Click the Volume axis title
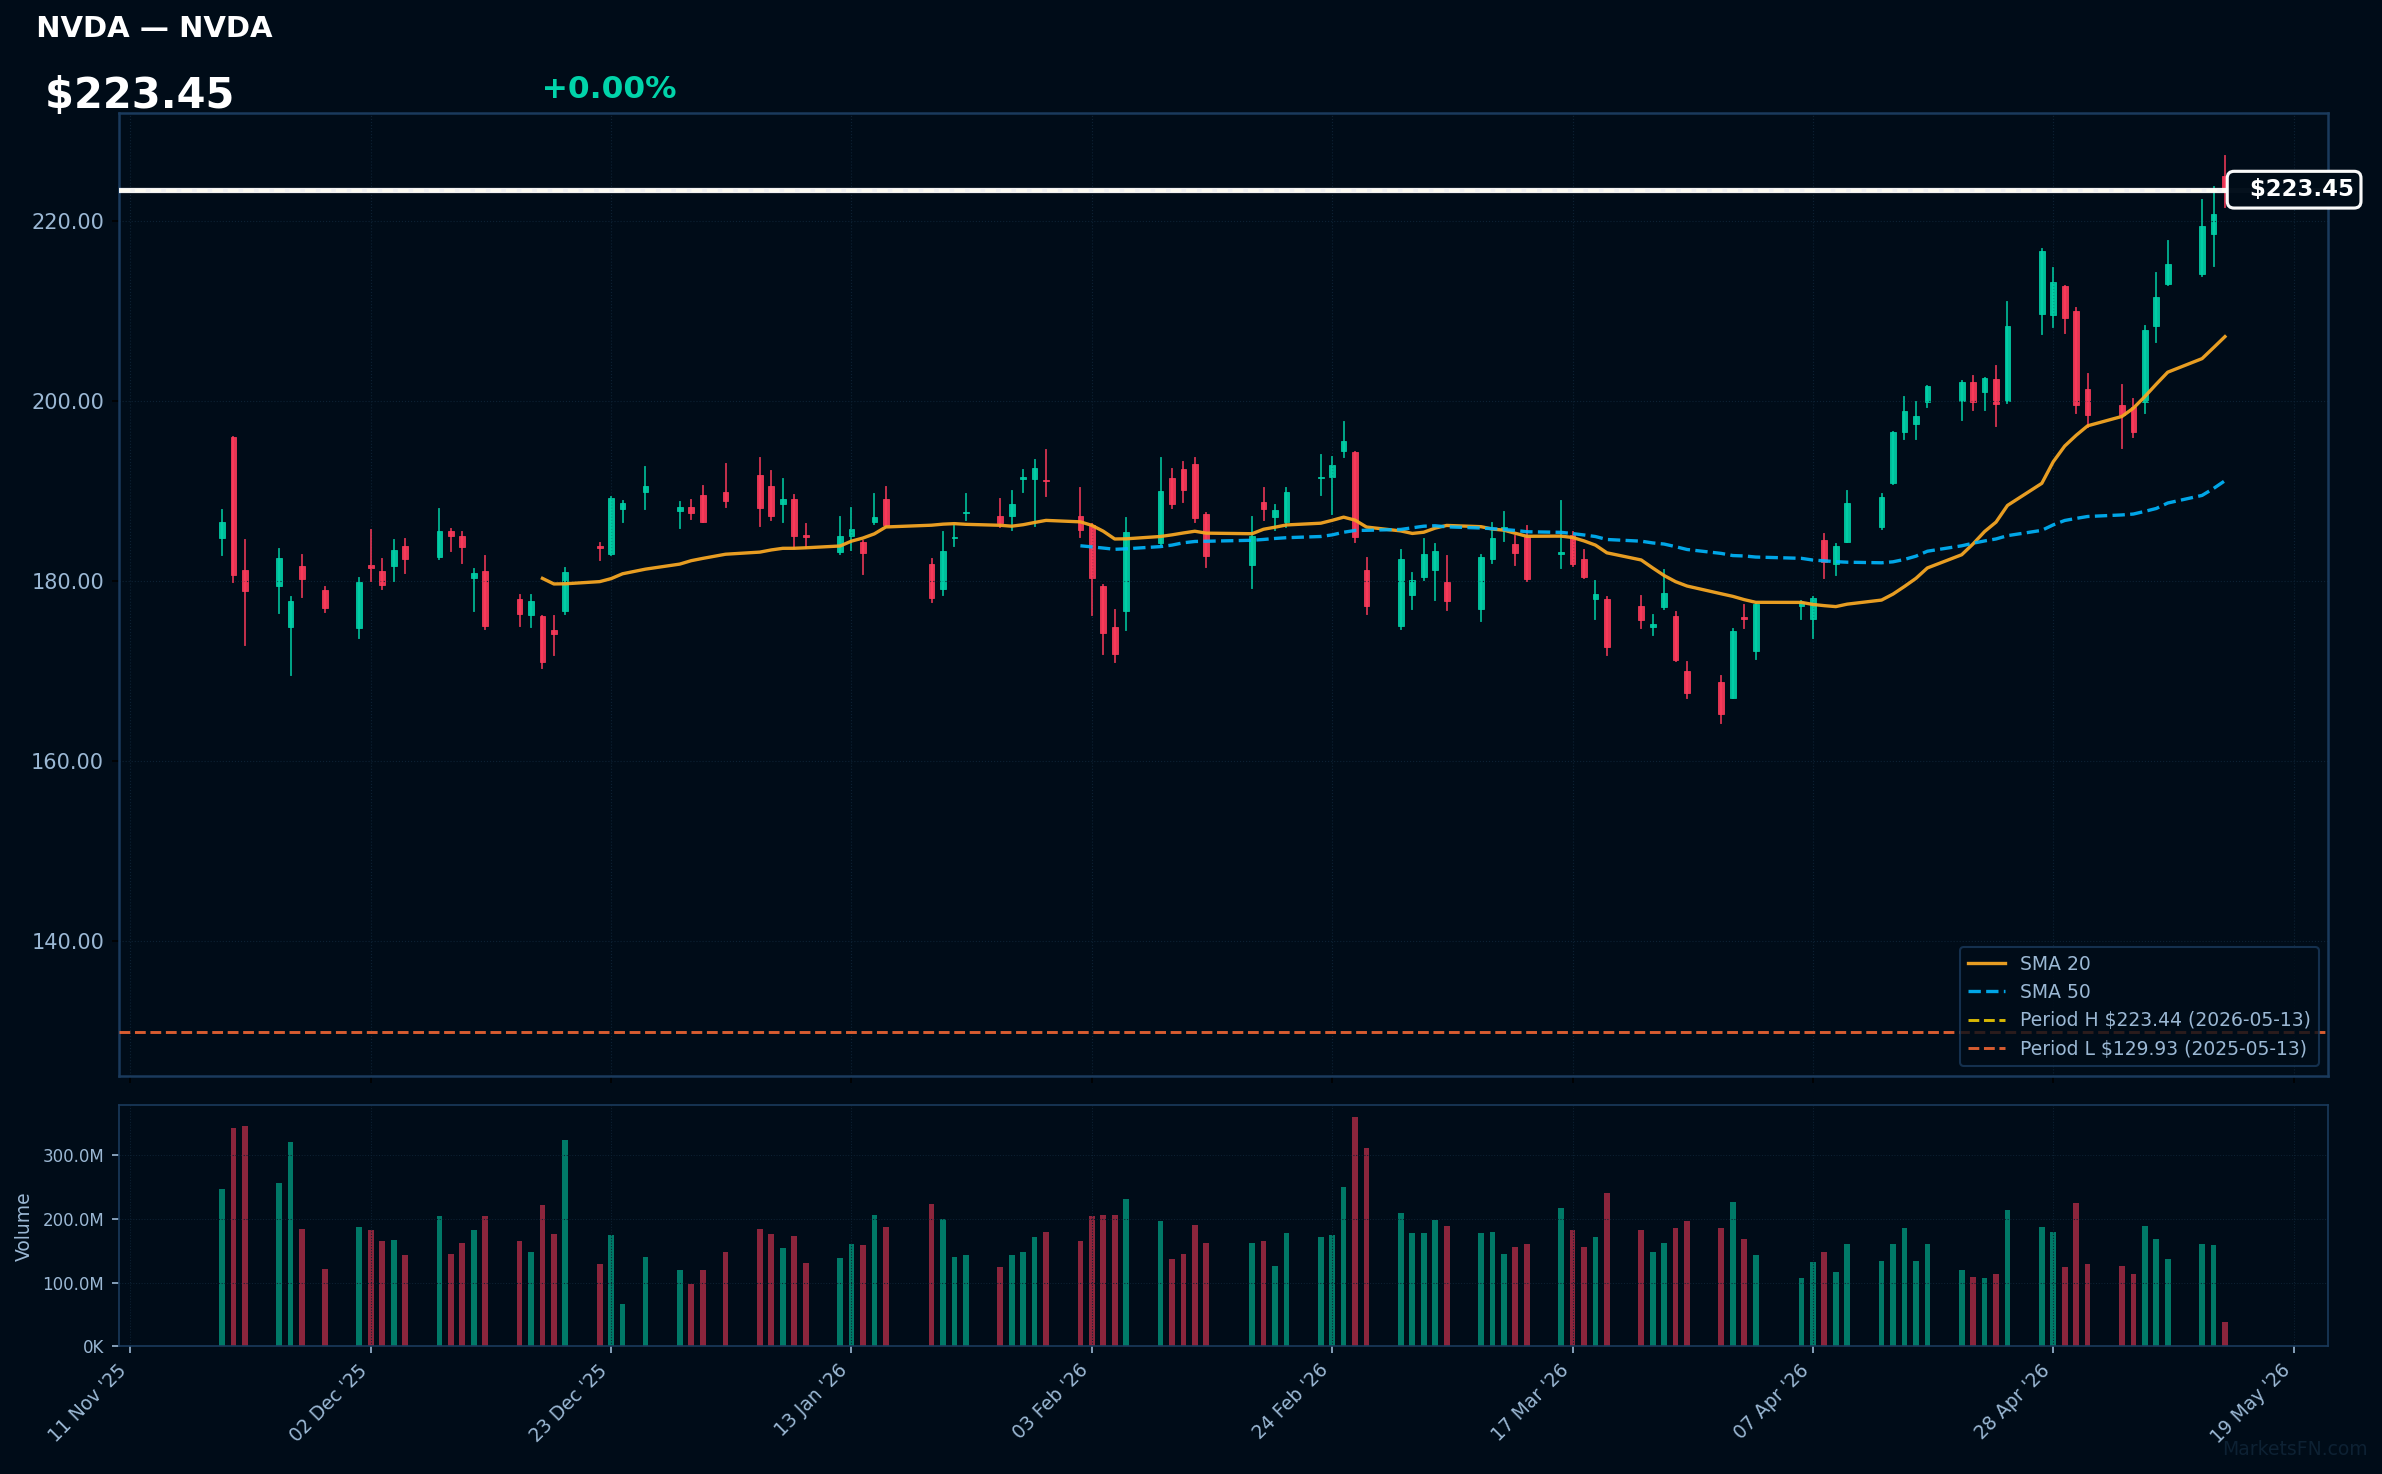The width and height of the screenshot is (2382, 1474). click(x=23, y=1227)
